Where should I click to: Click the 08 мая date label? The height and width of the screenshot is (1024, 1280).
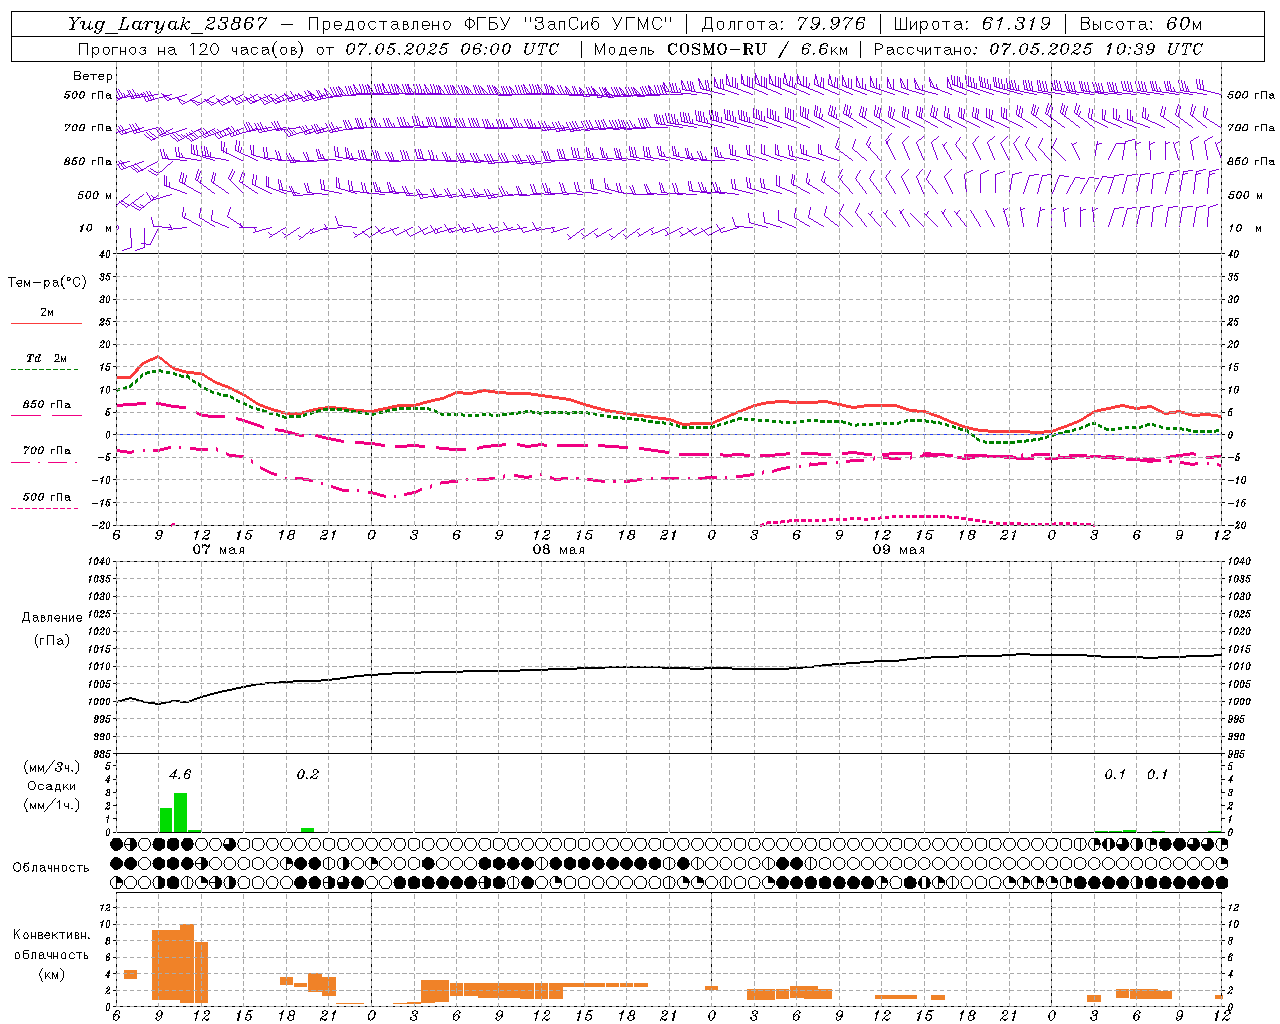559,550
